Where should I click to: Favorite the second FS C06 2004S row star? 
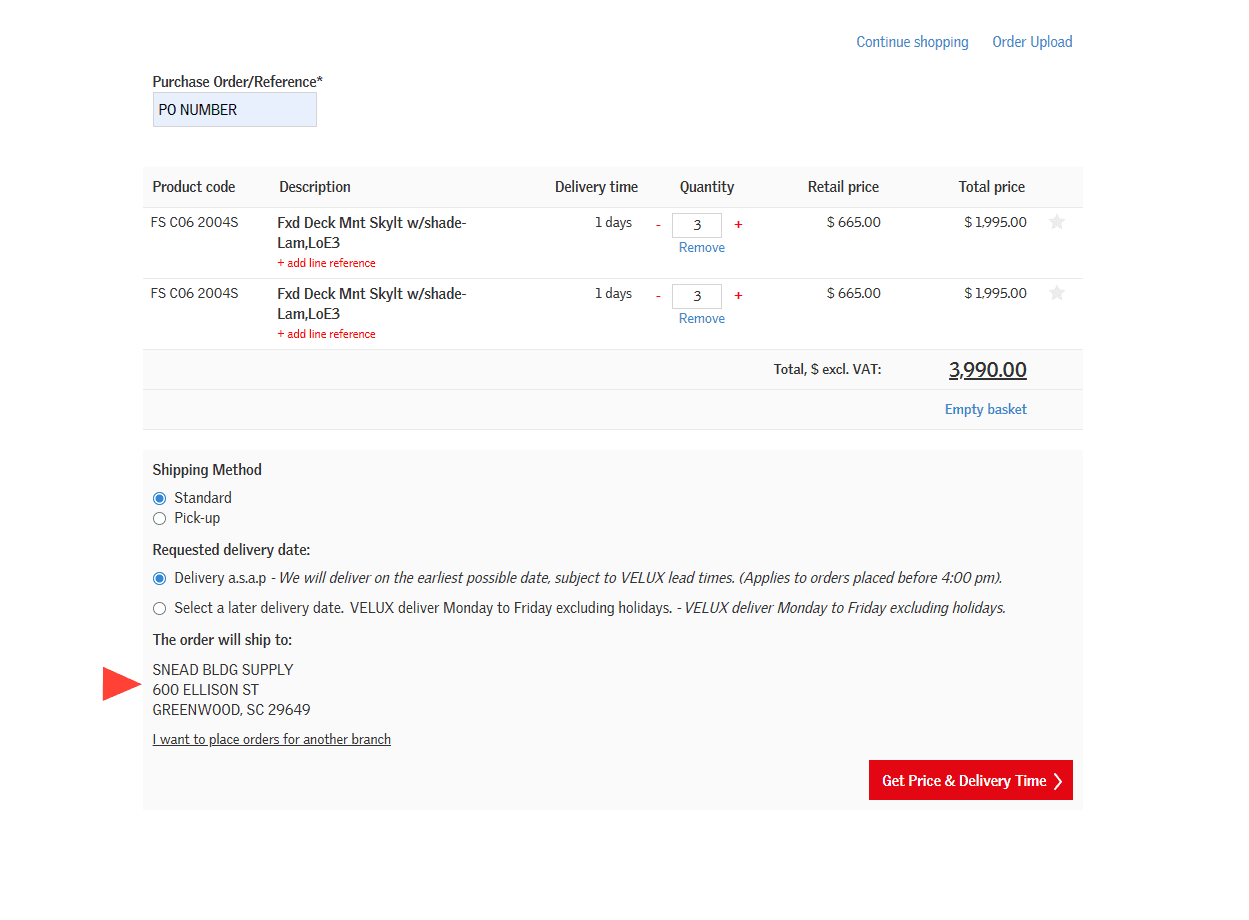pos(1056,293)
